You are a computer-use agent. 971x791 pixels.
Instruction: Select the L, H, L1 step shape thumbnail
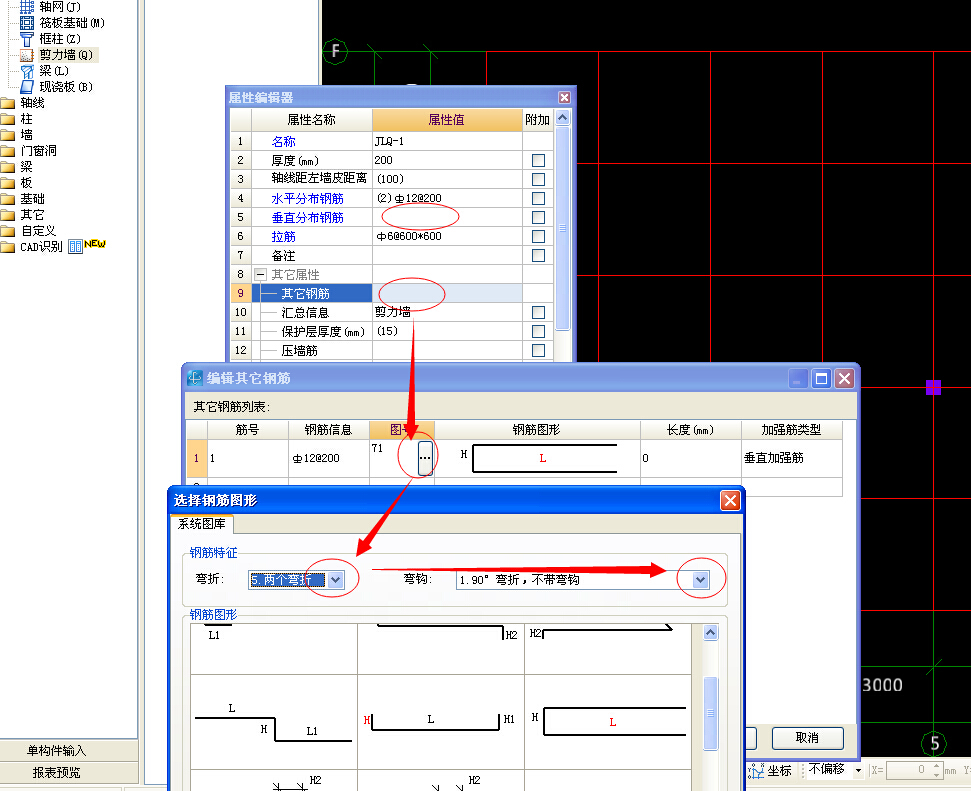tap(274, 722)
